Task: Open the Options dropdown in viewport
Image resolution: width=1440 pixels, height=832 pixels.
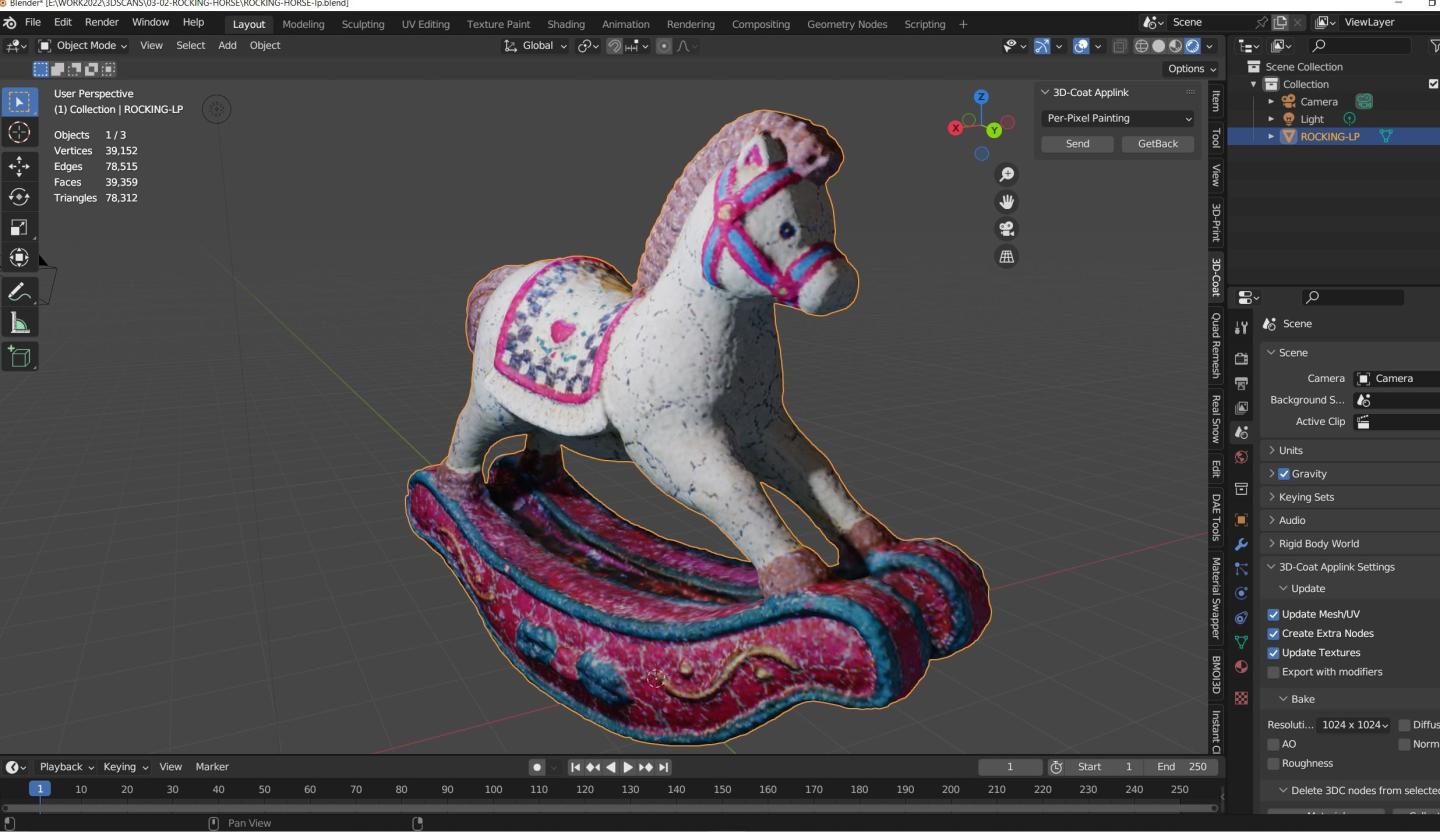Action: tap(1192, 68)
